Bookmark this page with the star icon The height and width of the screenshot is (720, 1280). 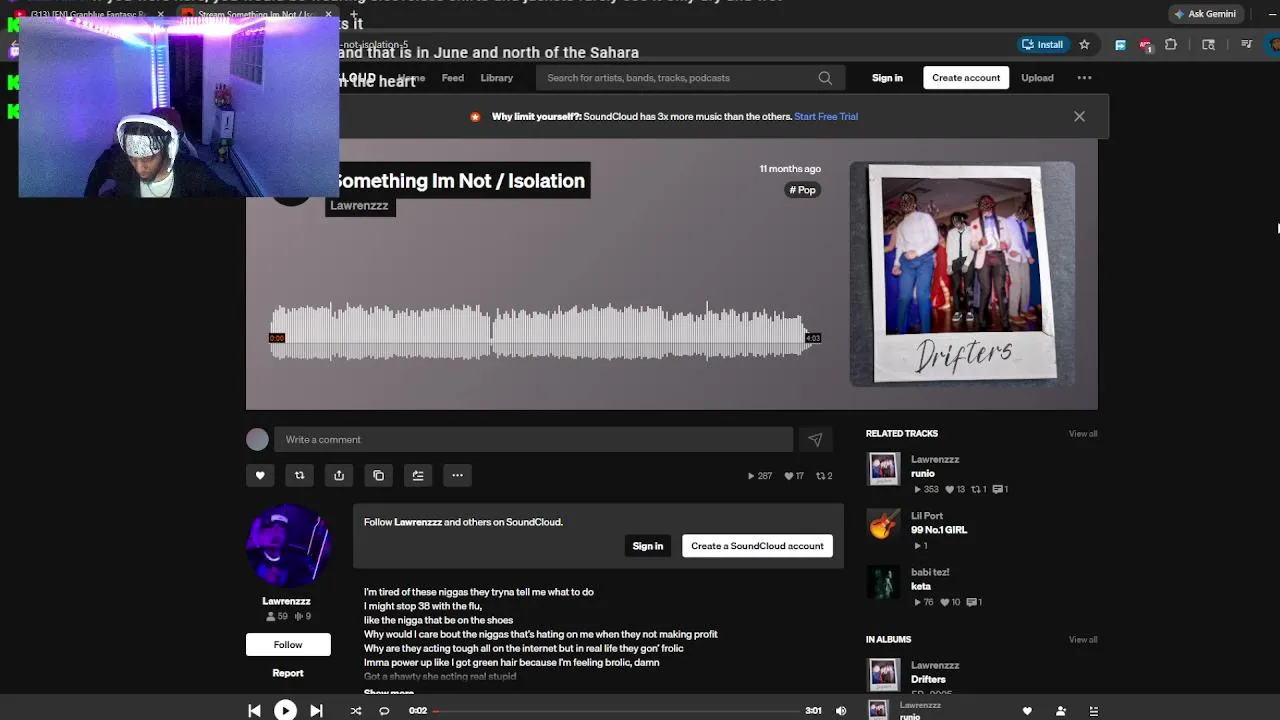point(1084,44)
